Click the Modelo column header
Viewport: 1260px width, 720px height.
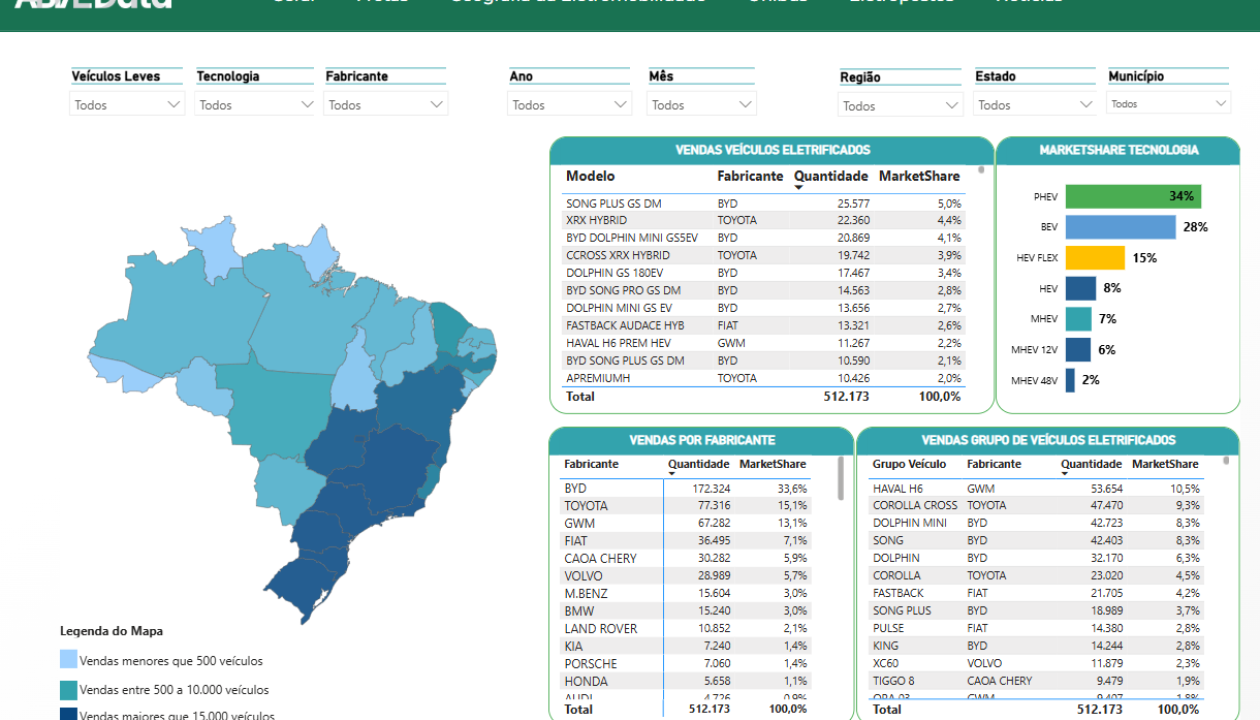point(590,176)
